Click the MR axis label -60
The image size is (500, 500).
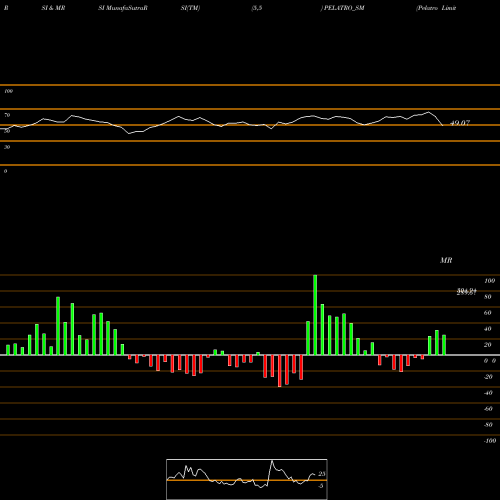coord(488,409)
